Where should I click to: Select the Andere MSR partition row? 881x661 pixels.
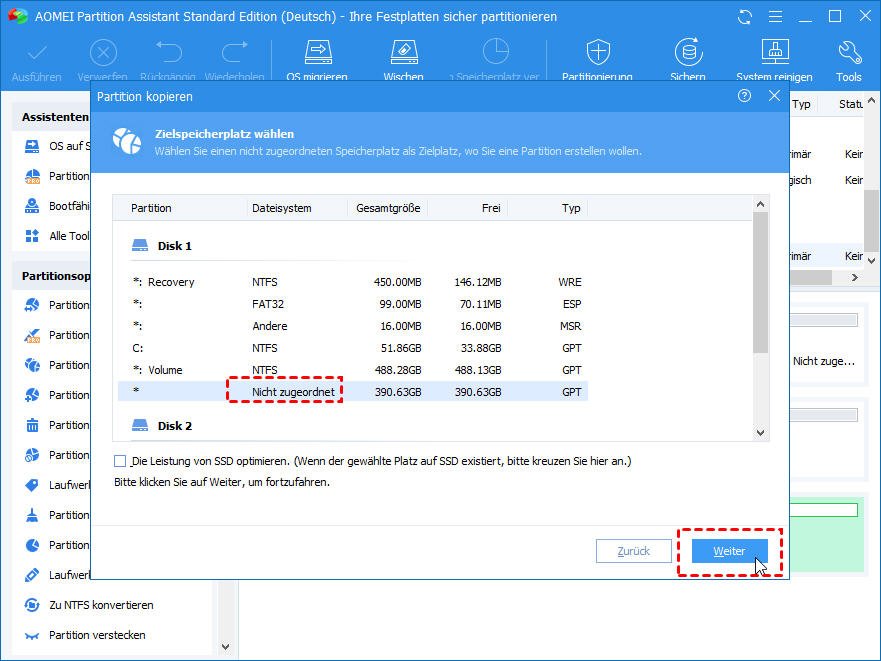(x=353, y=326)
